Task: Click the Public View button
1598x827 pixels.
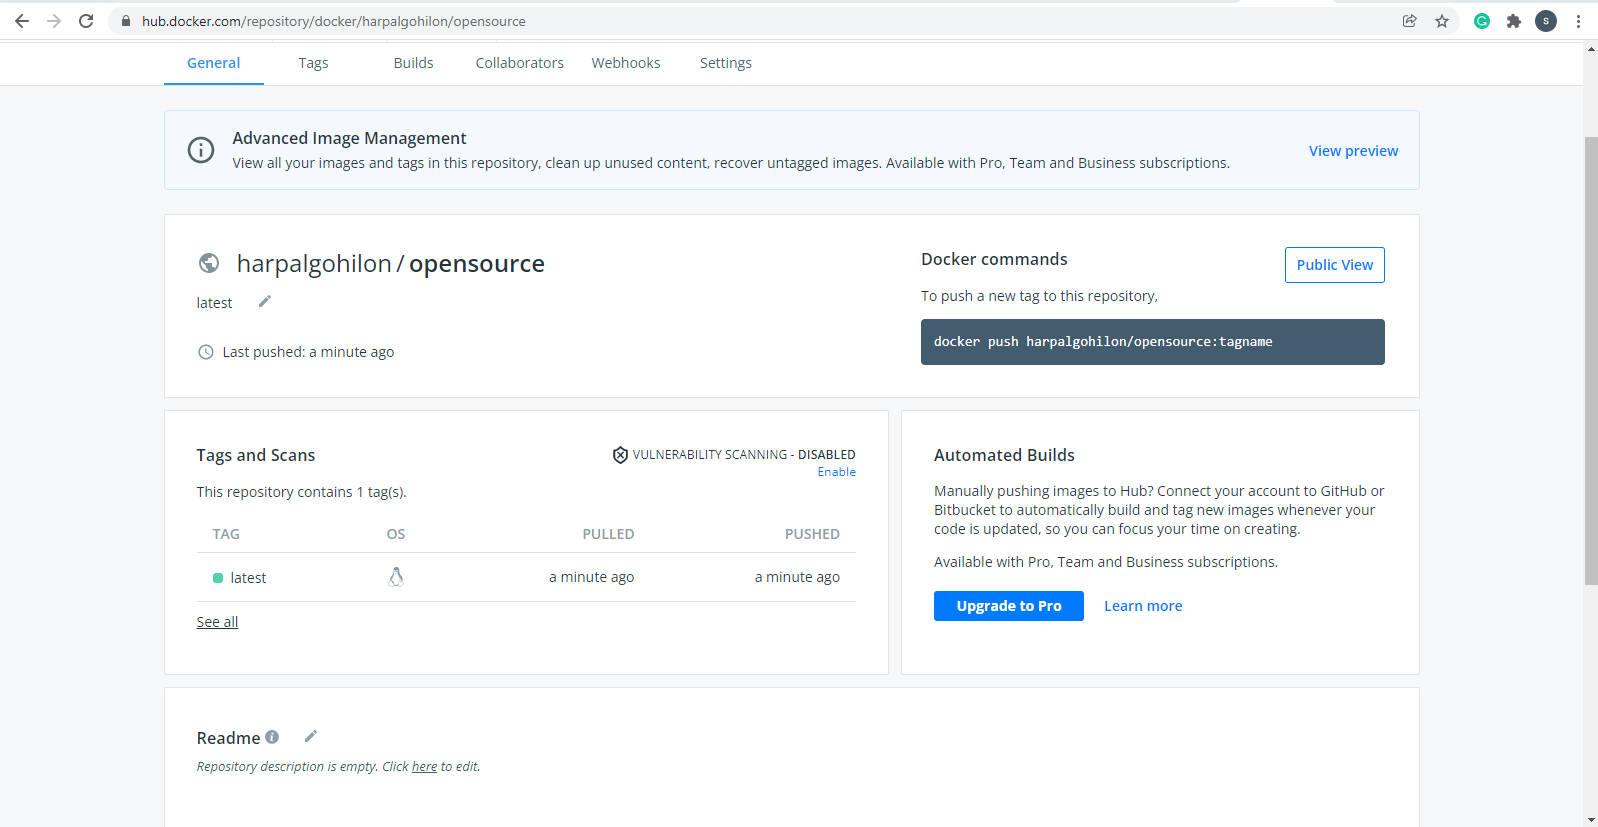Action: click(1335, 265)
